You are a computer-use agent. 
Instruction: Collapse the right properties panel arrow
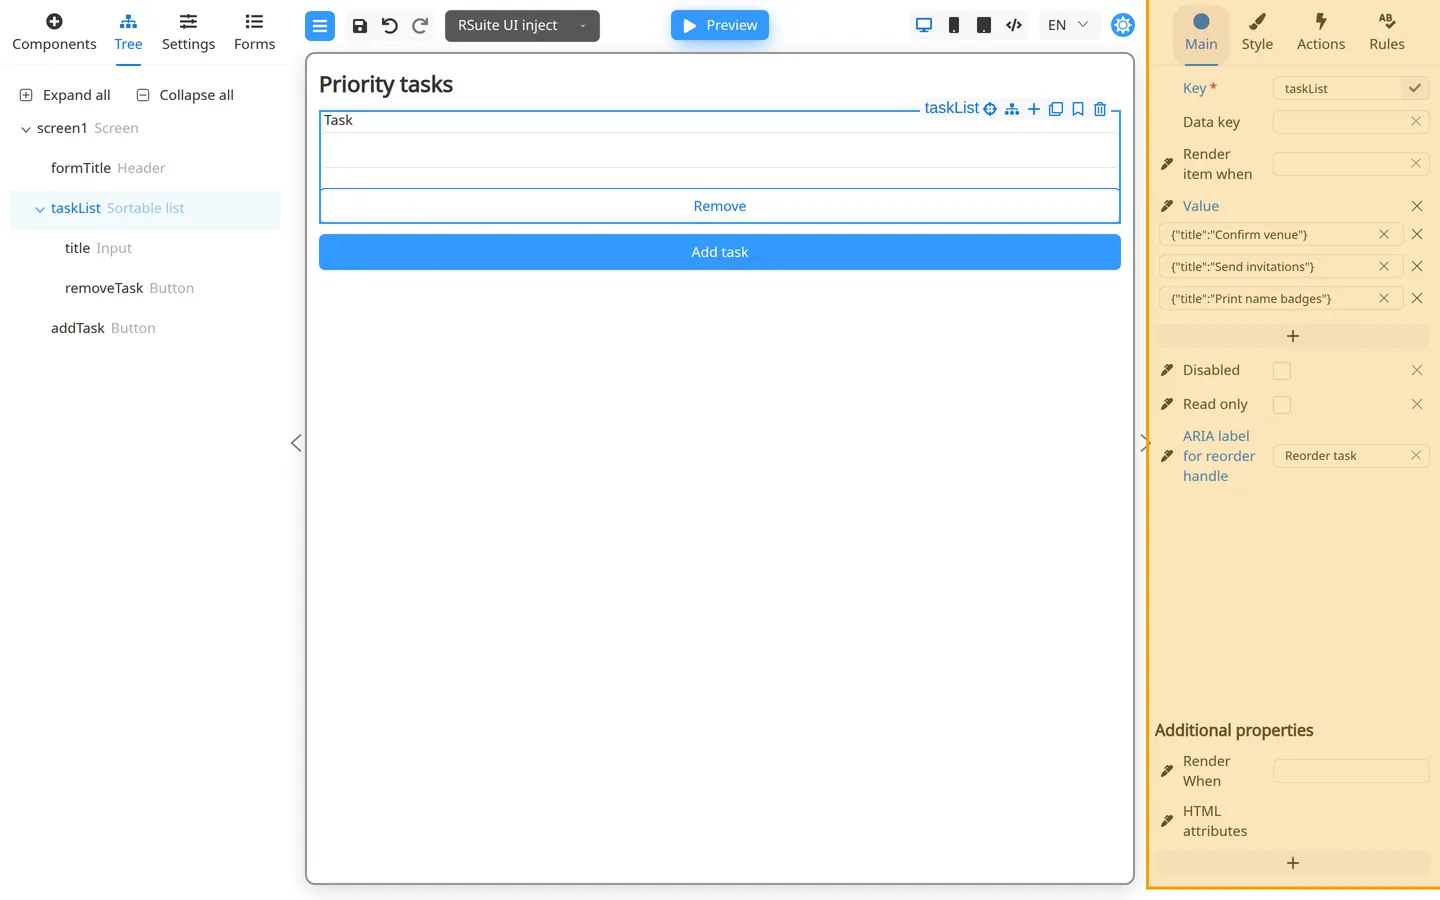point(1145,443)
